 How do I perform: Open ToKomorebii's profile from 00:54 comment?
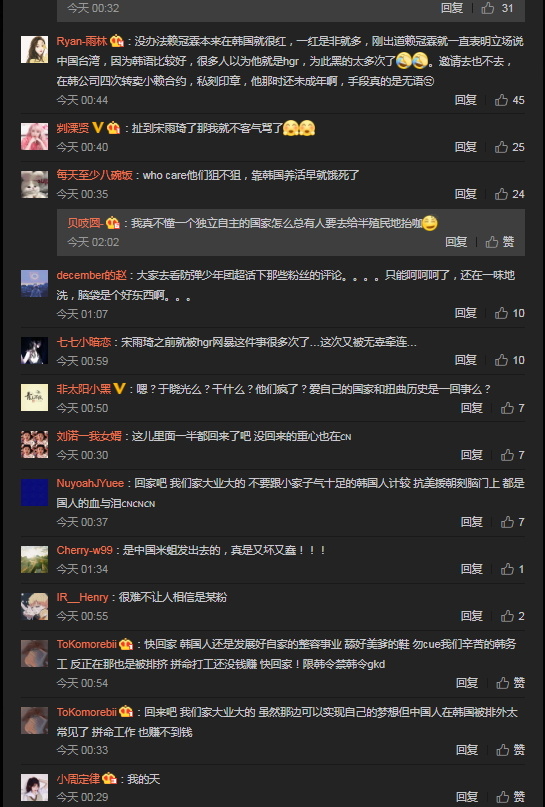(86, 644)
